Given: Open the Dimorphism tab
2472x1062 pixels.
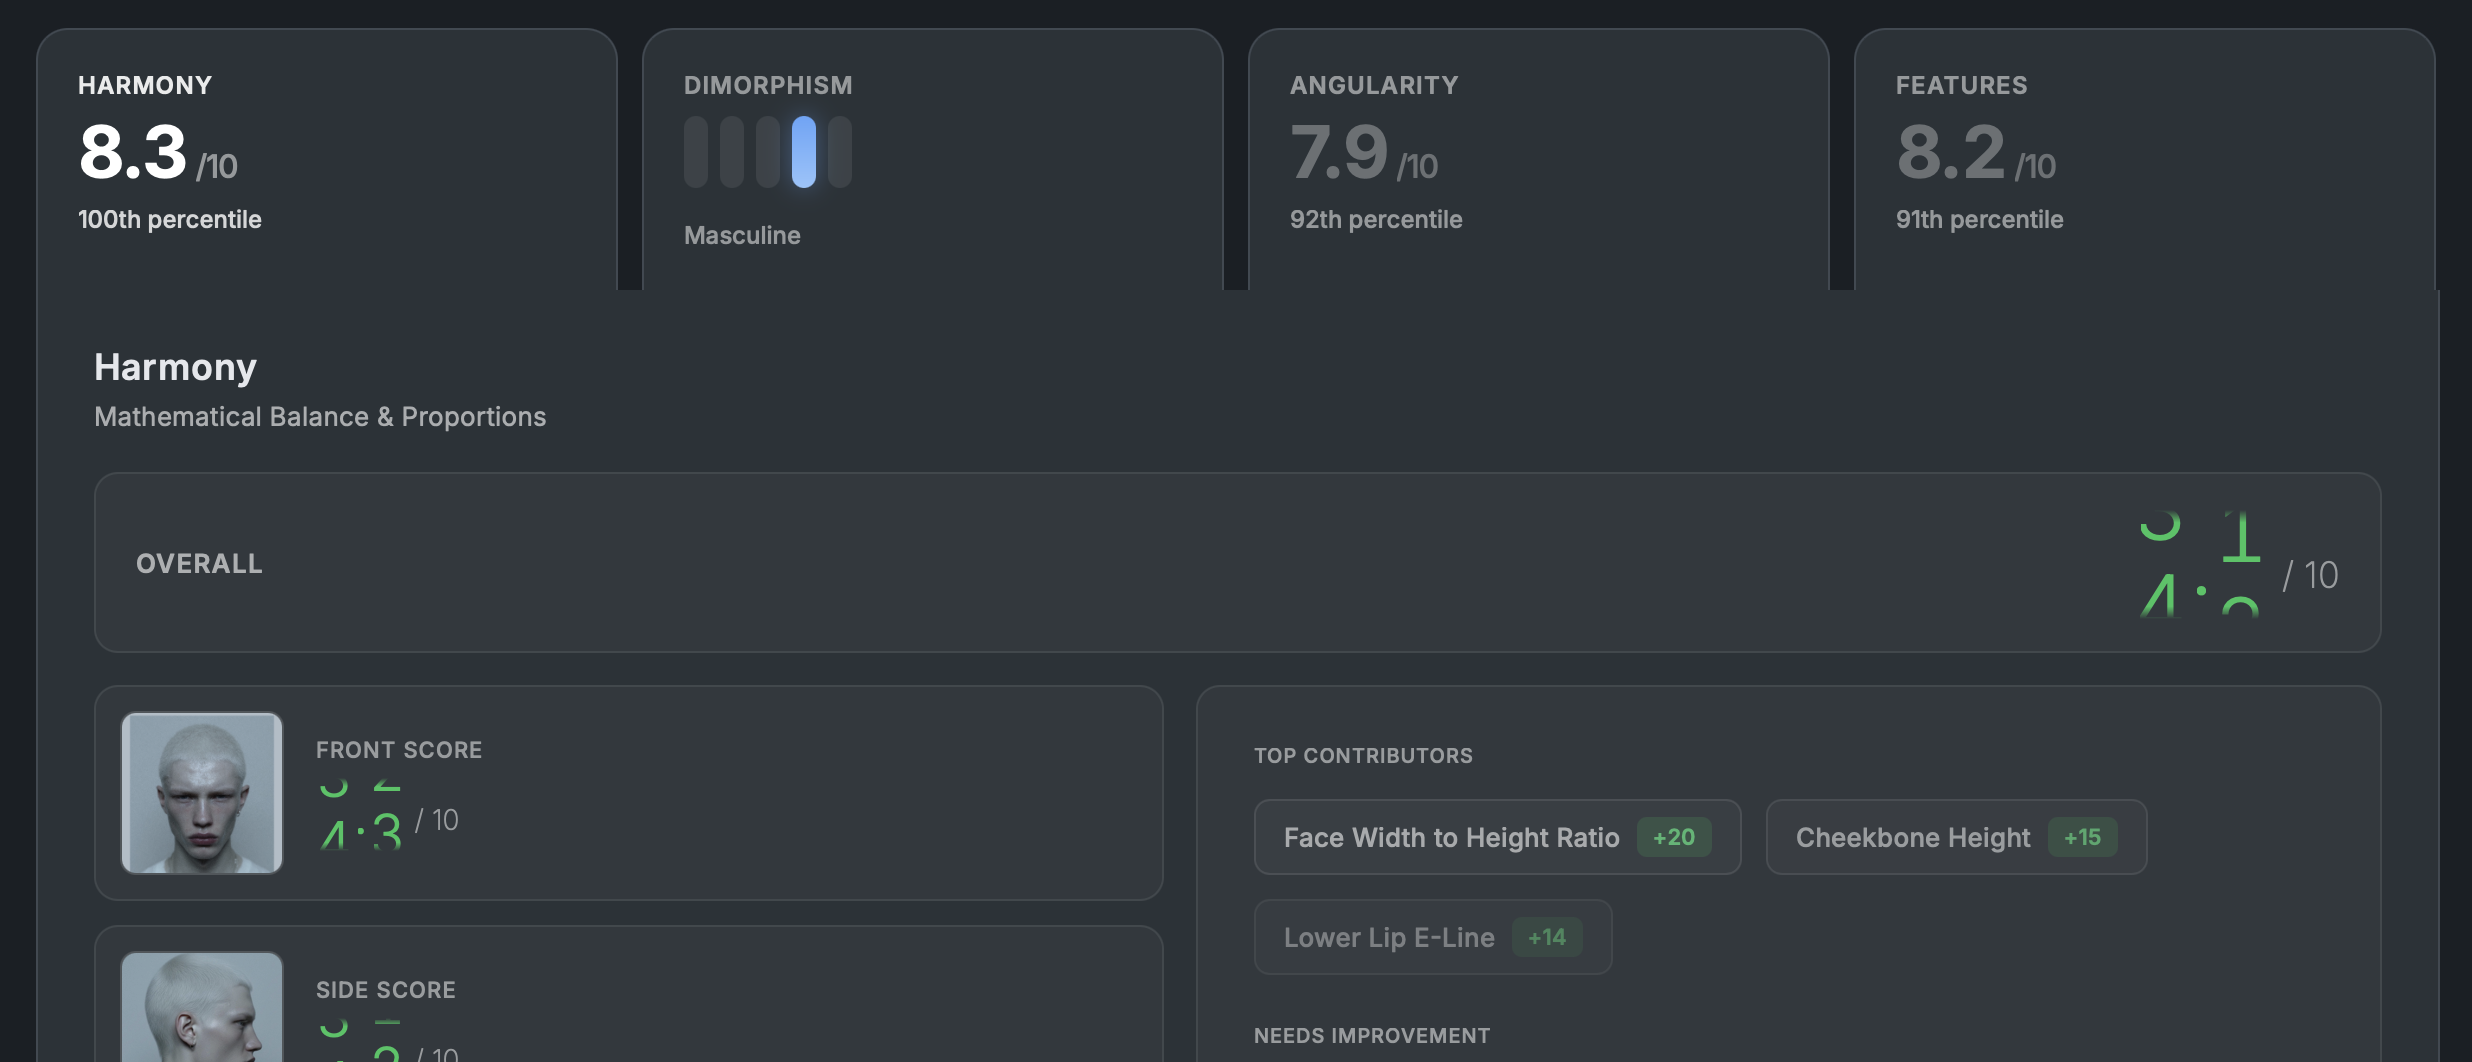Looking at the screenshot, I should coord(932,160).
